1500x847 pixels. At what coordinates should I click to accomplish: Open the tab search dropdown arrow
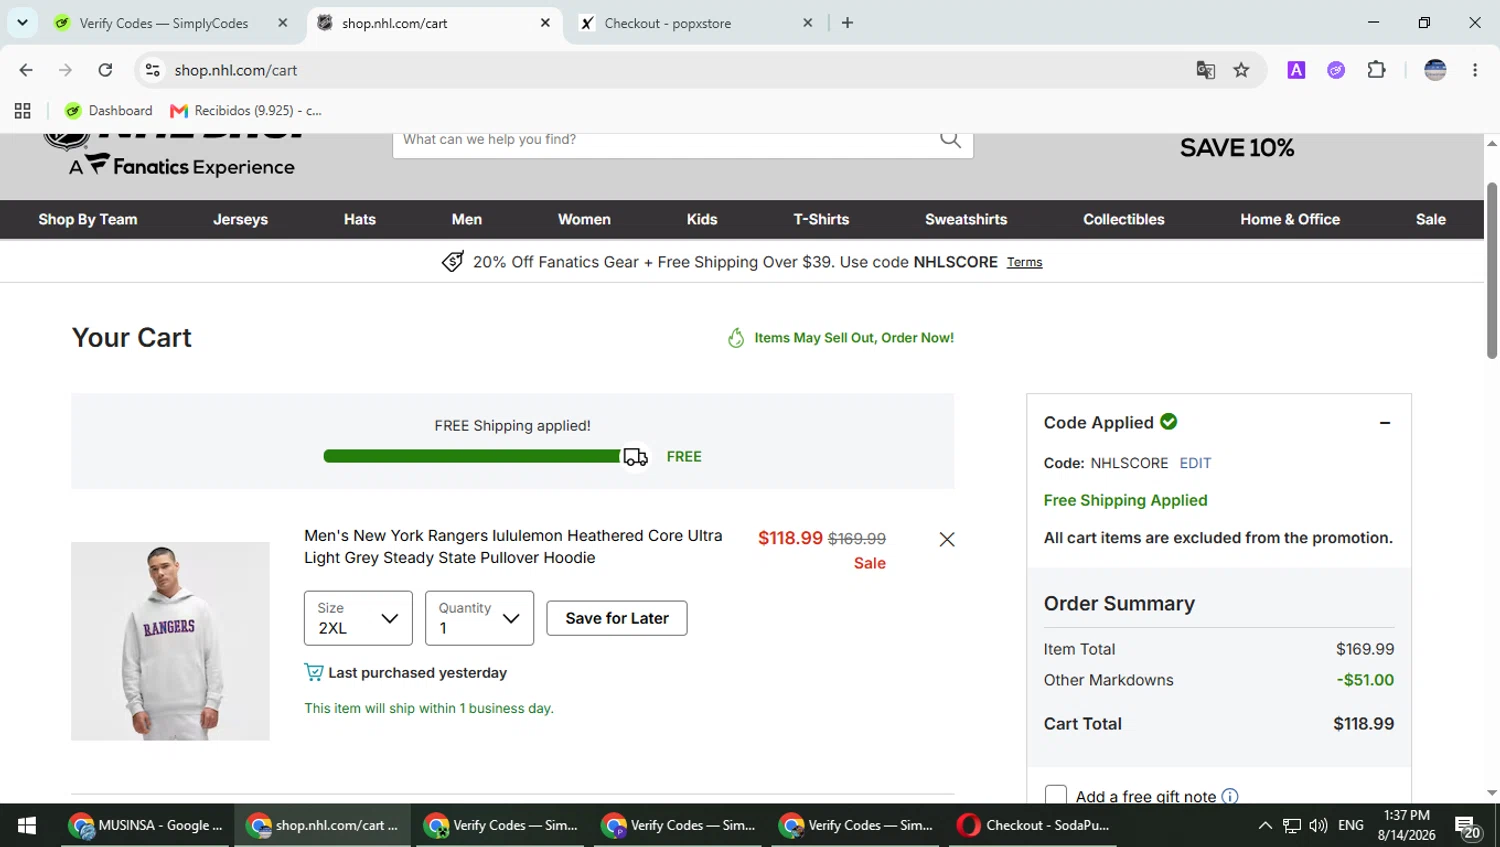(22, 23)
